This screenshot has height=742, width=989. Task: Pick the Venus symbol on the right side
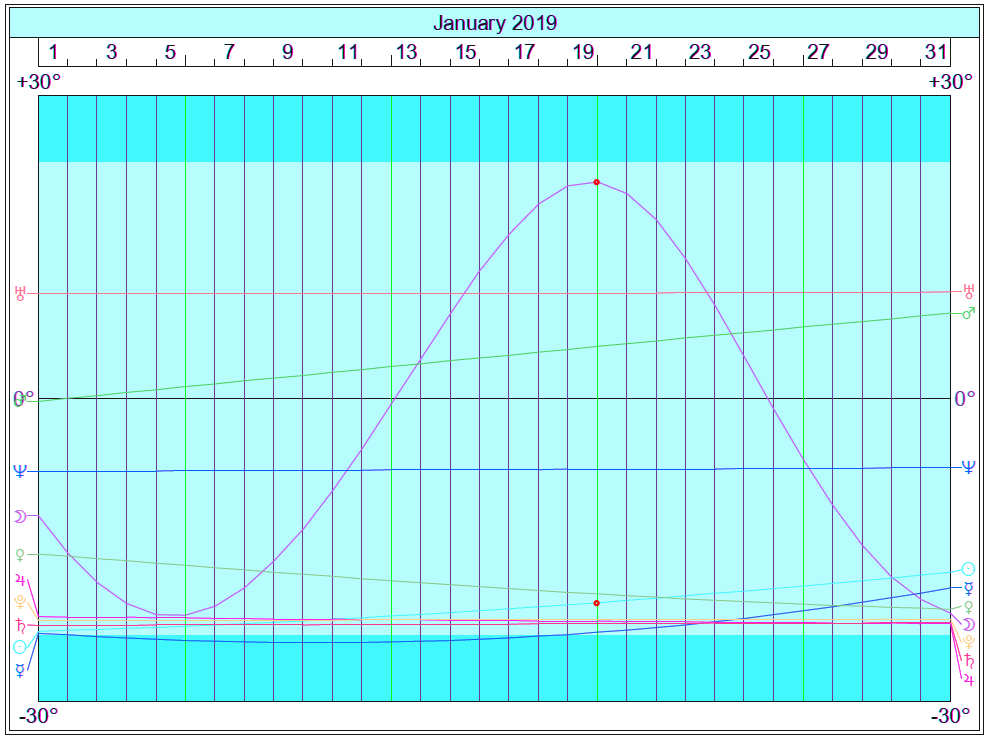[x=968, y=608]
